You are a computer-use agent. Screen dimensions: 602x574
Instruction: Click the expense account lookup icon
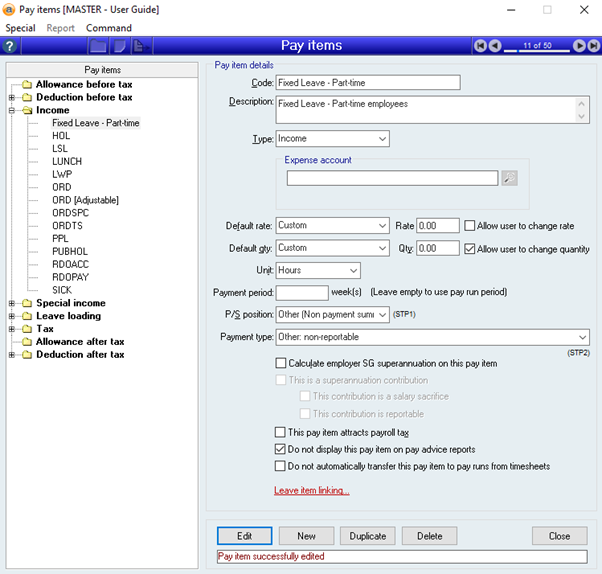click(x=509, y=178)
